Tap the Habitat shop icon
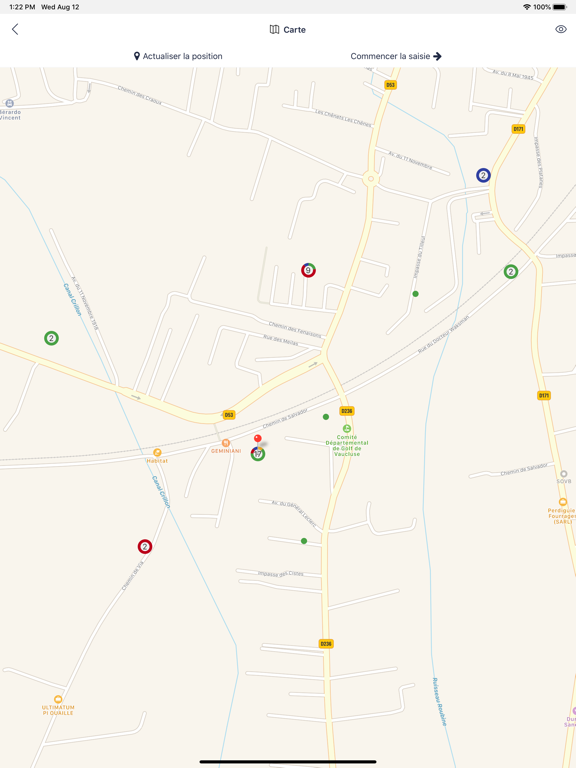Image resolution: width=576 pixels, height=768 pixels. pyautogui.click(x=157, y=453)
